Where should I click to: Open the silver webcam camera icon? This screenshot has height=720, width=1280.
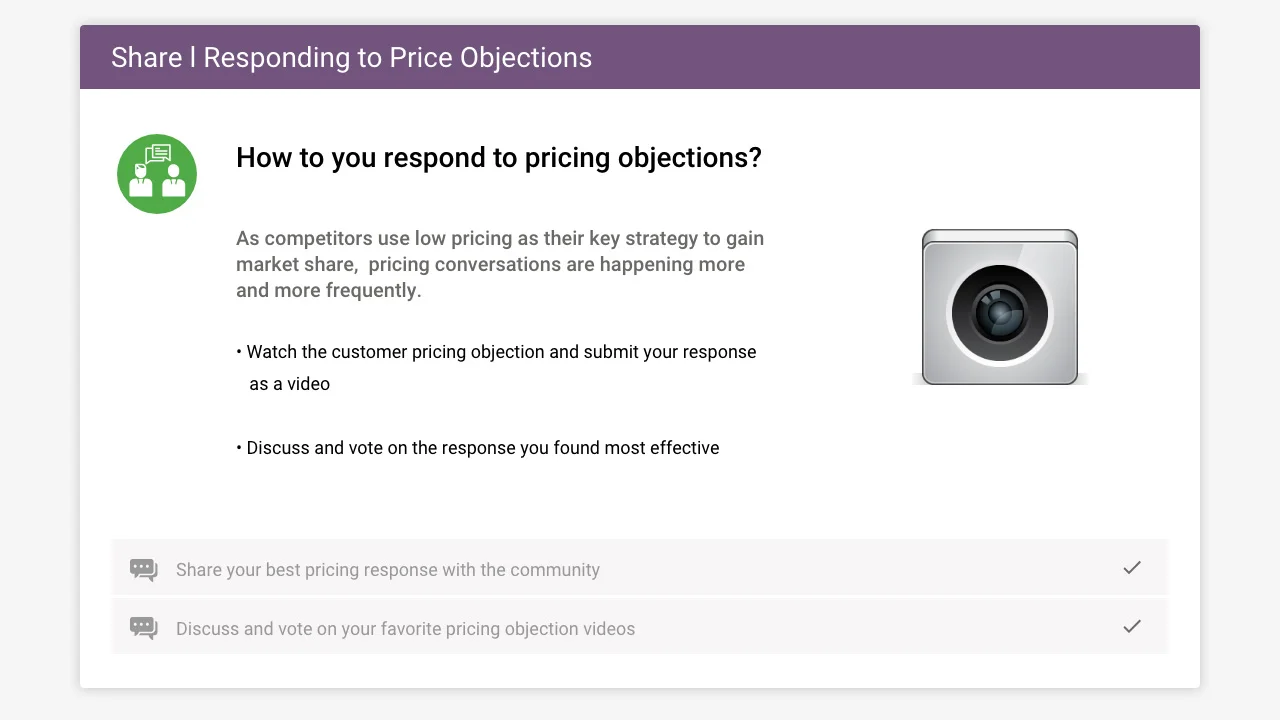click(1000, 307)
